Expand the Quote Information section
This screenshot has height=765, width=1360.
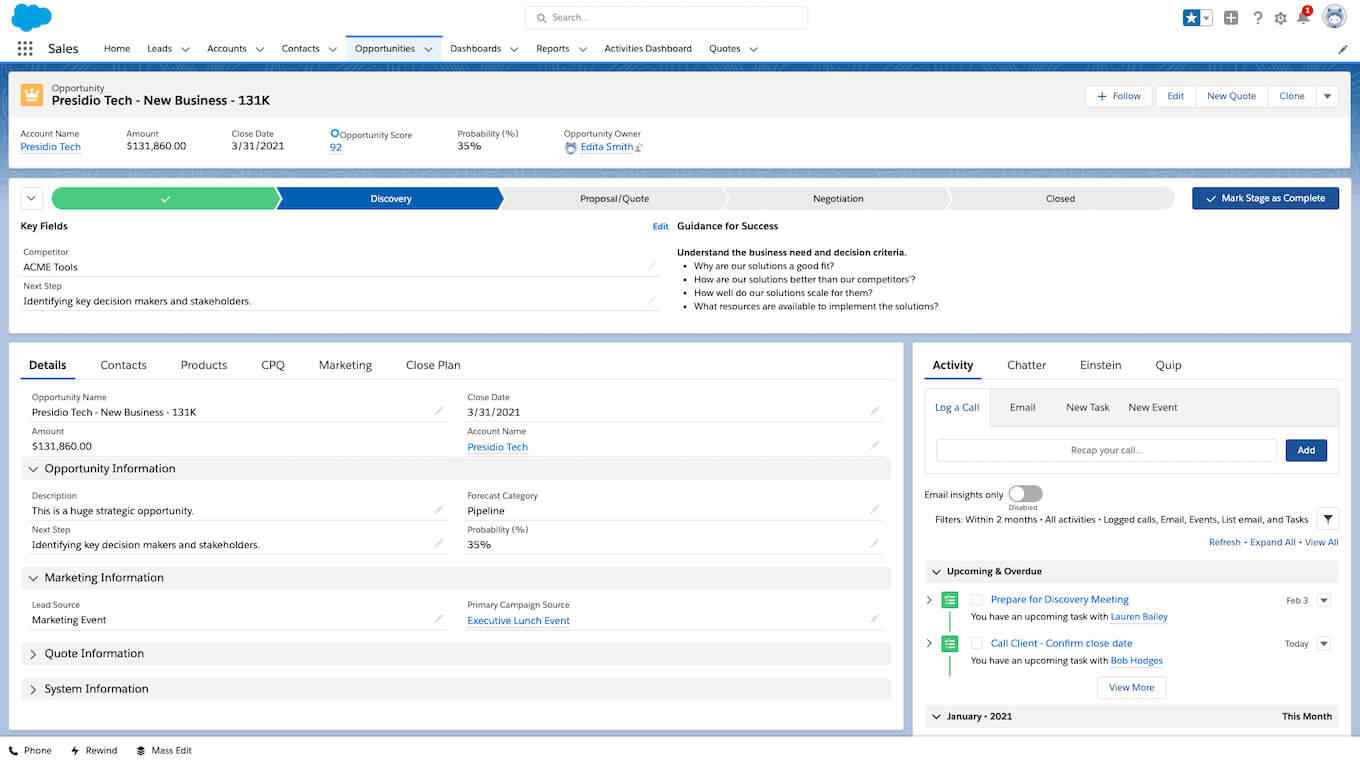[34, 654]
